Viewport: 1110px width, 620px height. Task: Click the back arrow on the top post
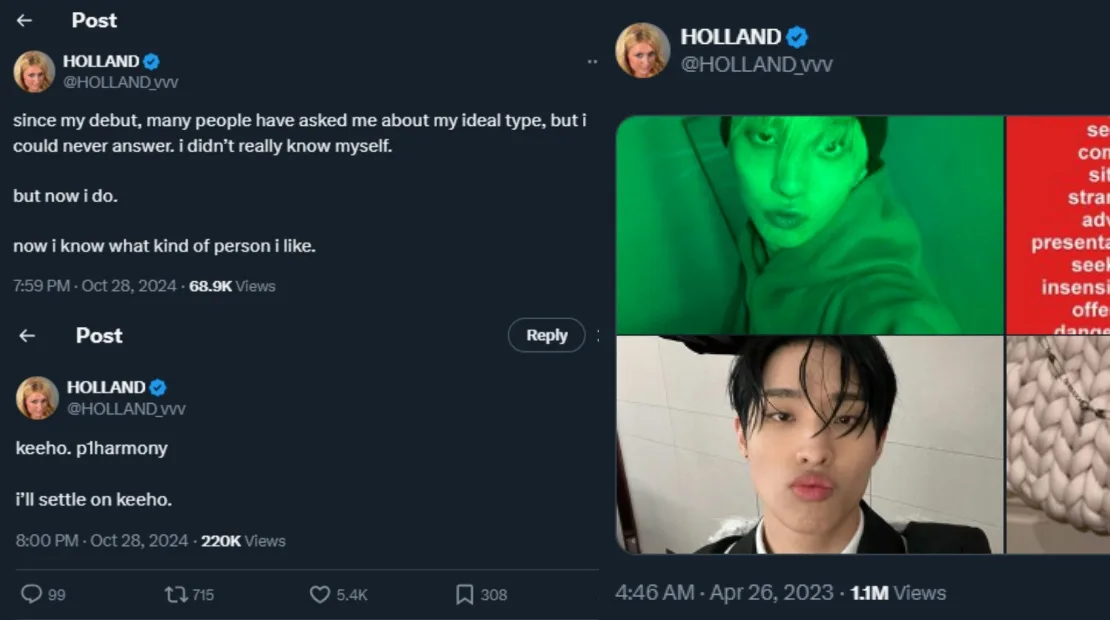(25, 20)
